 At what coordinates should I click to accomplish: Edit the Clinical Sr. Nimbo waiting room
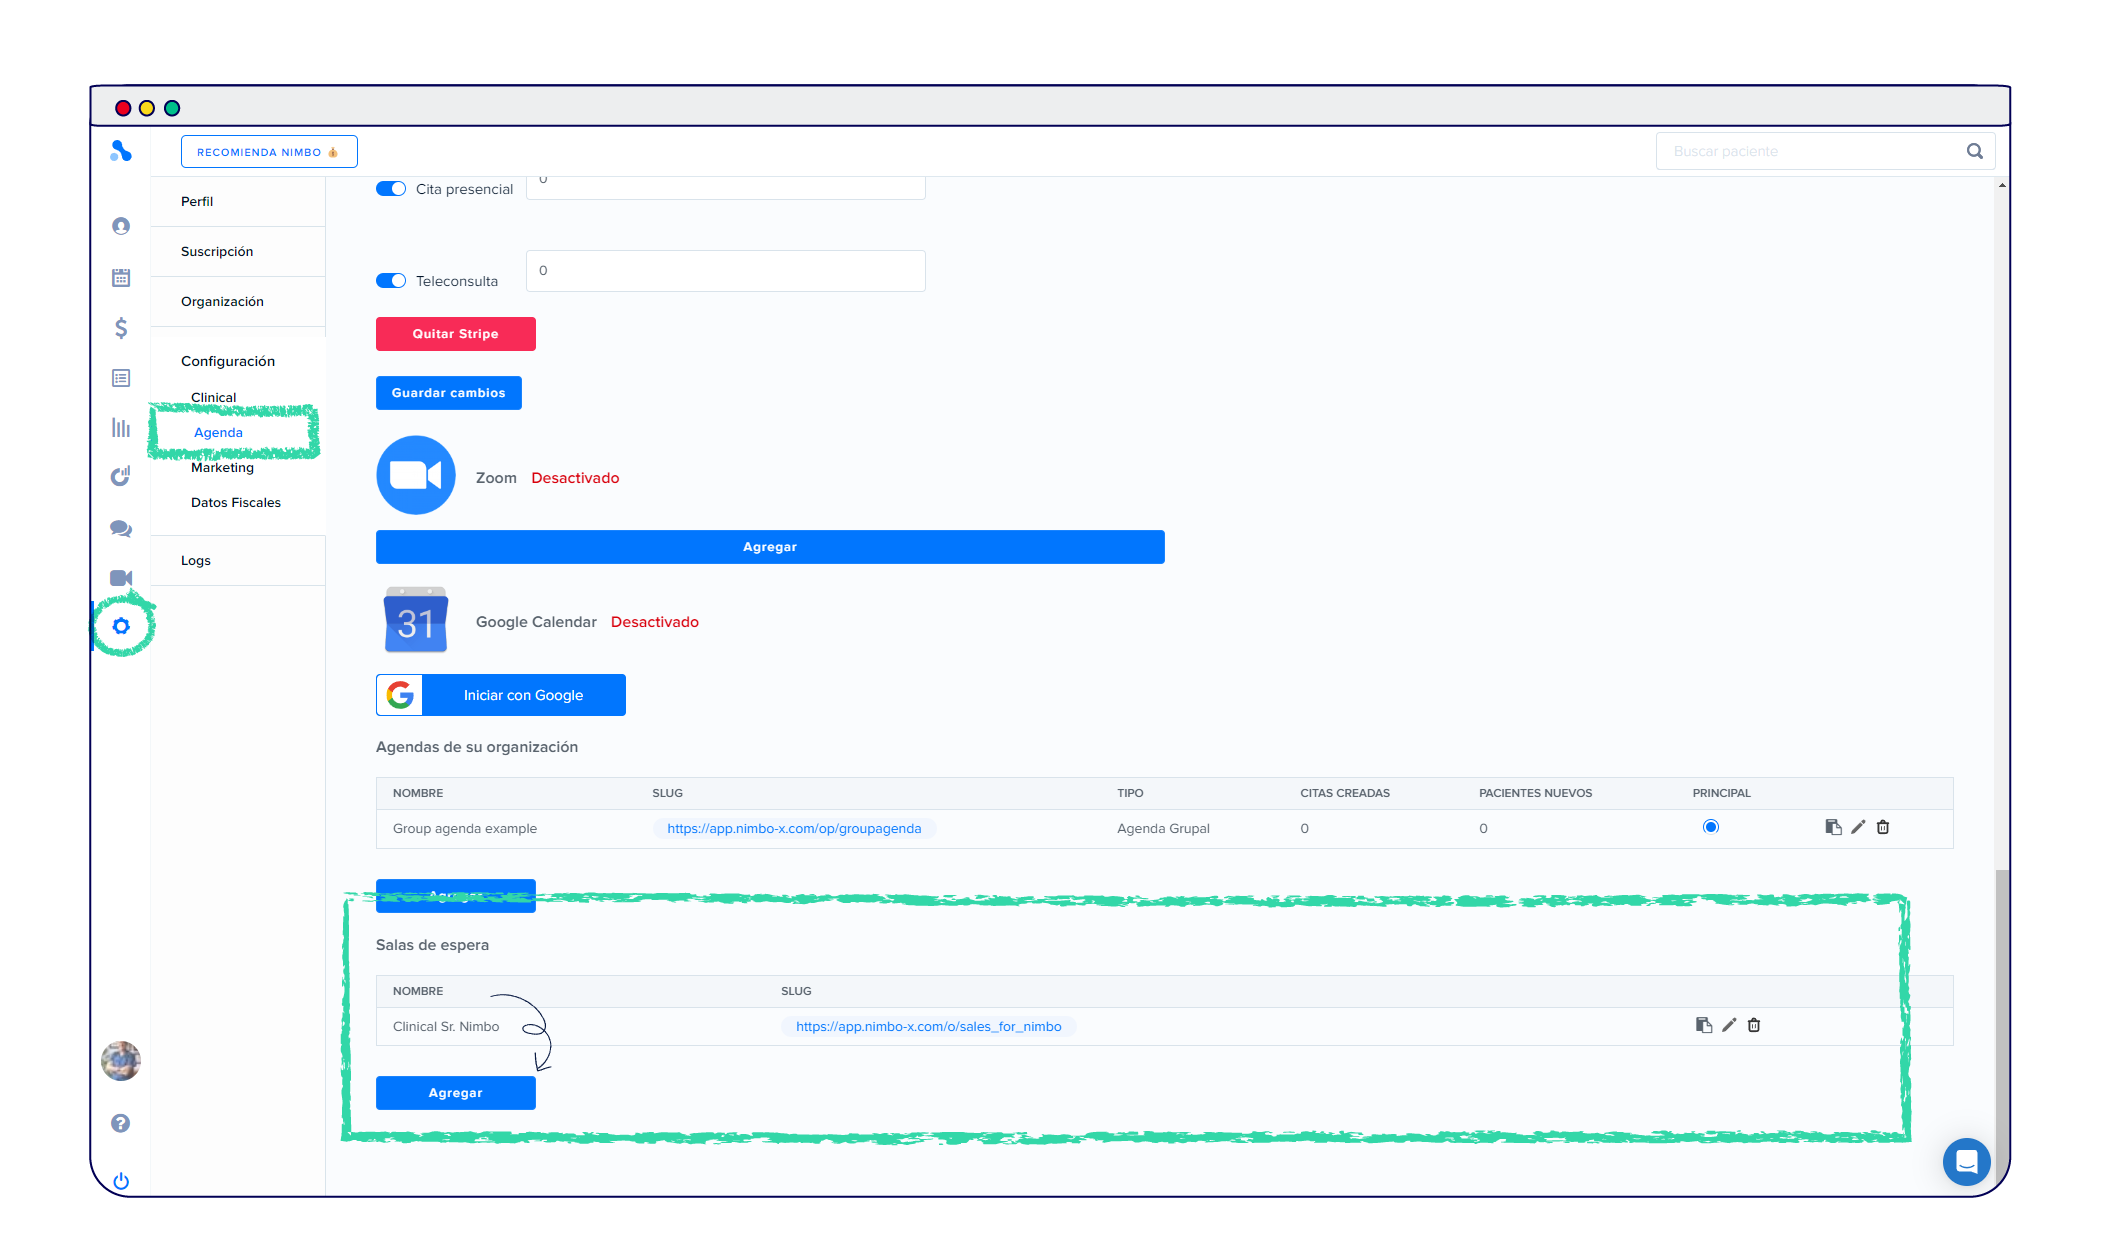pyautogui.click(x=1729, y=1025)
